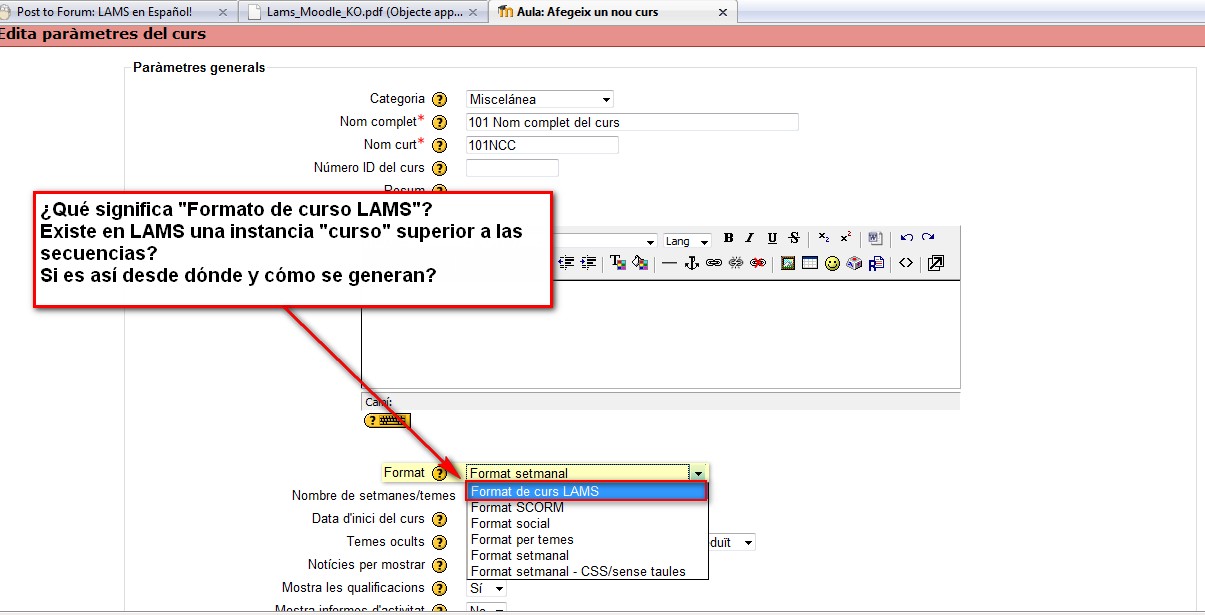
Task: Click the insert image icon
Action: [x=788, y=263]
